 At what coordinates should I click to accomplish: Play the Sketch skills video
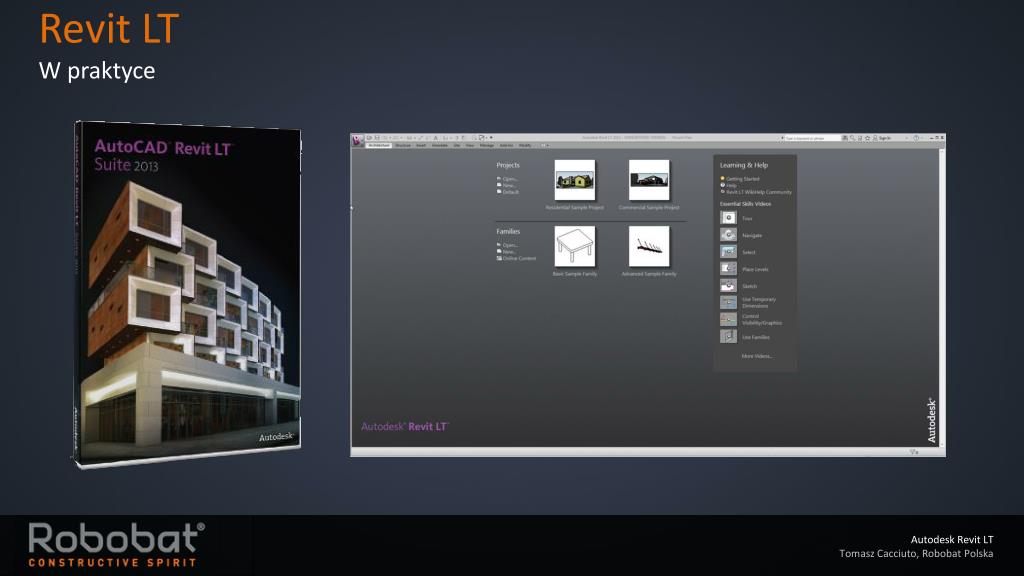click(x=728, y=286)
